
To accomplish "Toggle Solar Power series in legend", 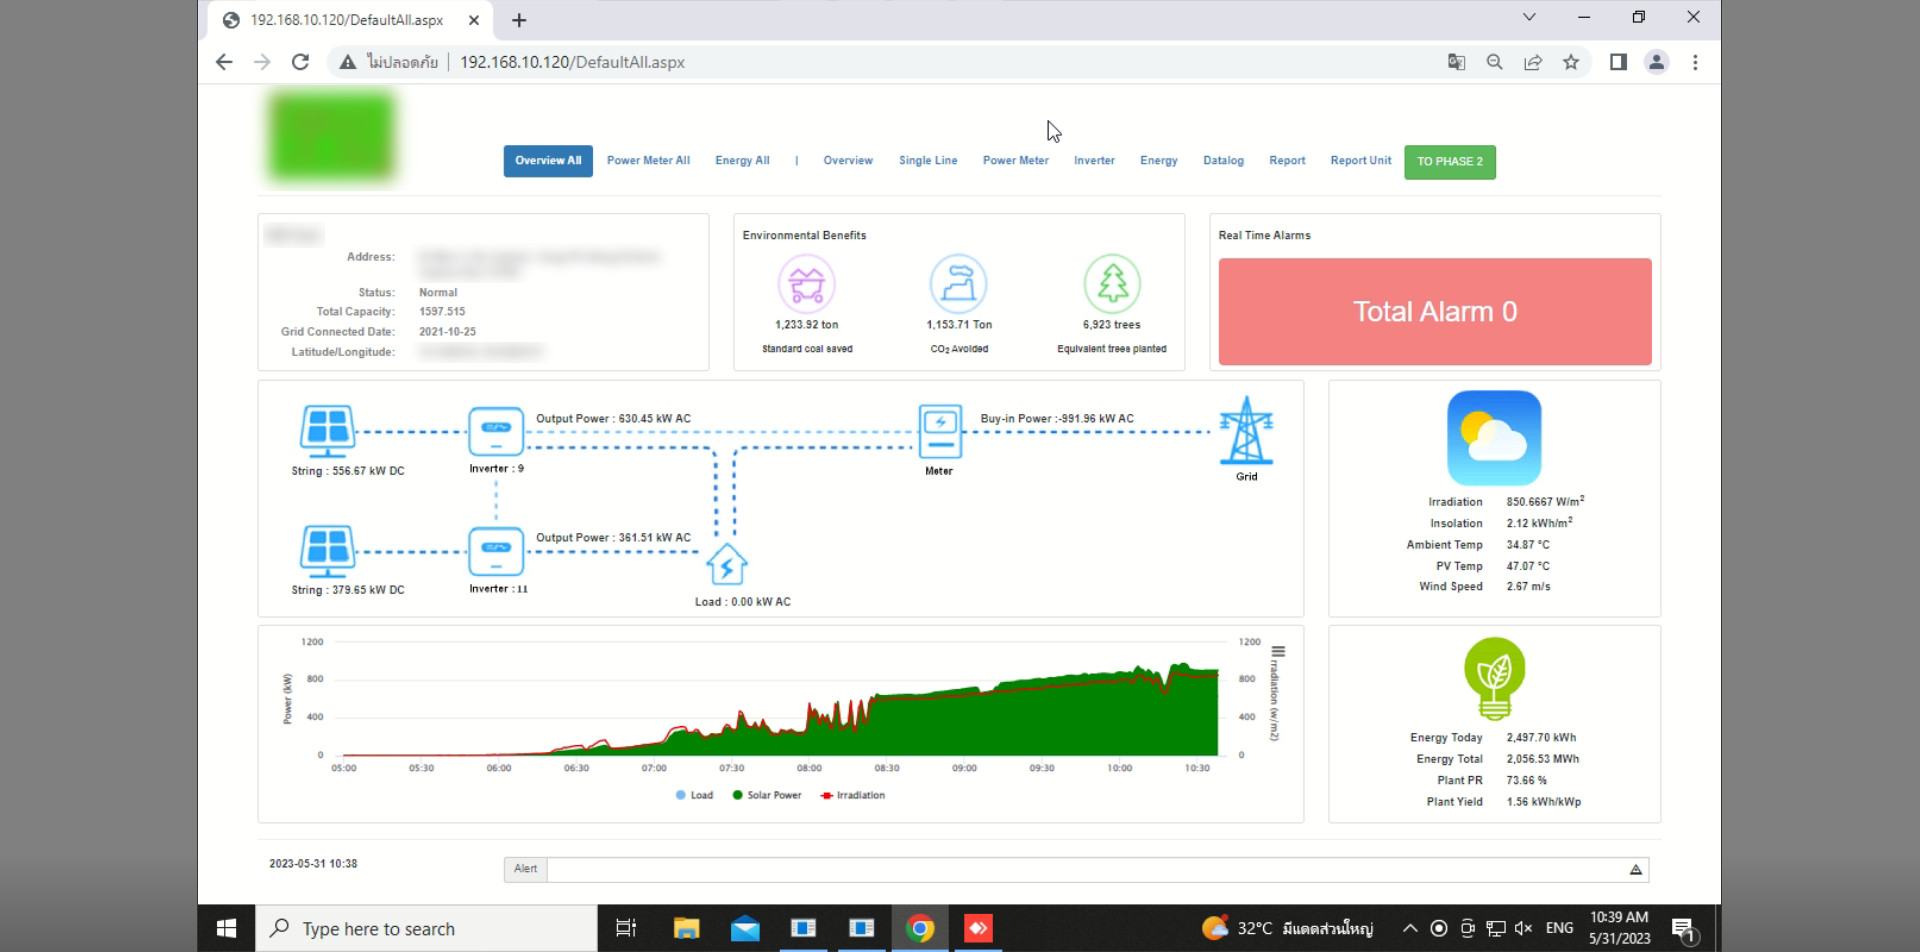I will tap(767, 795).
